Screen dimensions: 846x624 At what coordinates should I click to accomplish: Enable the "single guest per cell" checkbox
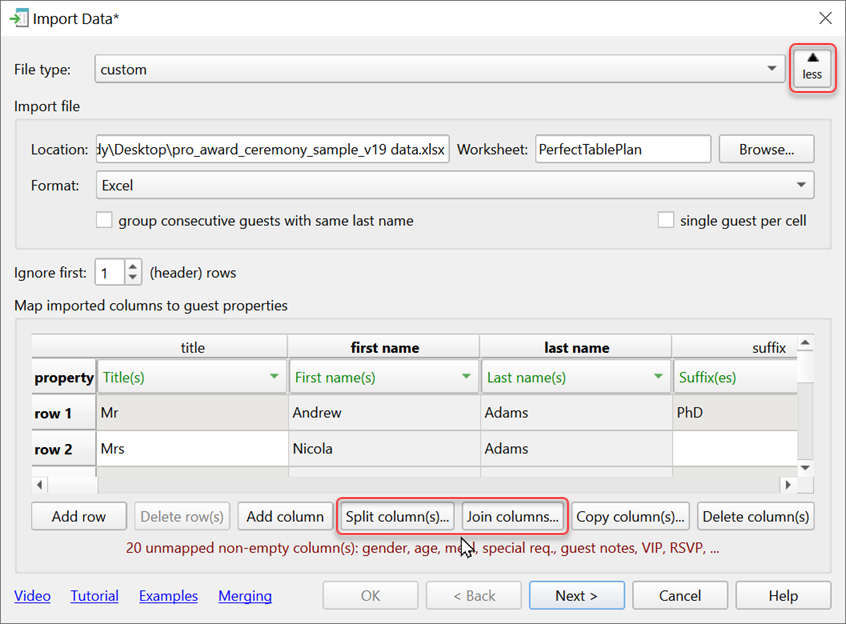click(666, 220)
